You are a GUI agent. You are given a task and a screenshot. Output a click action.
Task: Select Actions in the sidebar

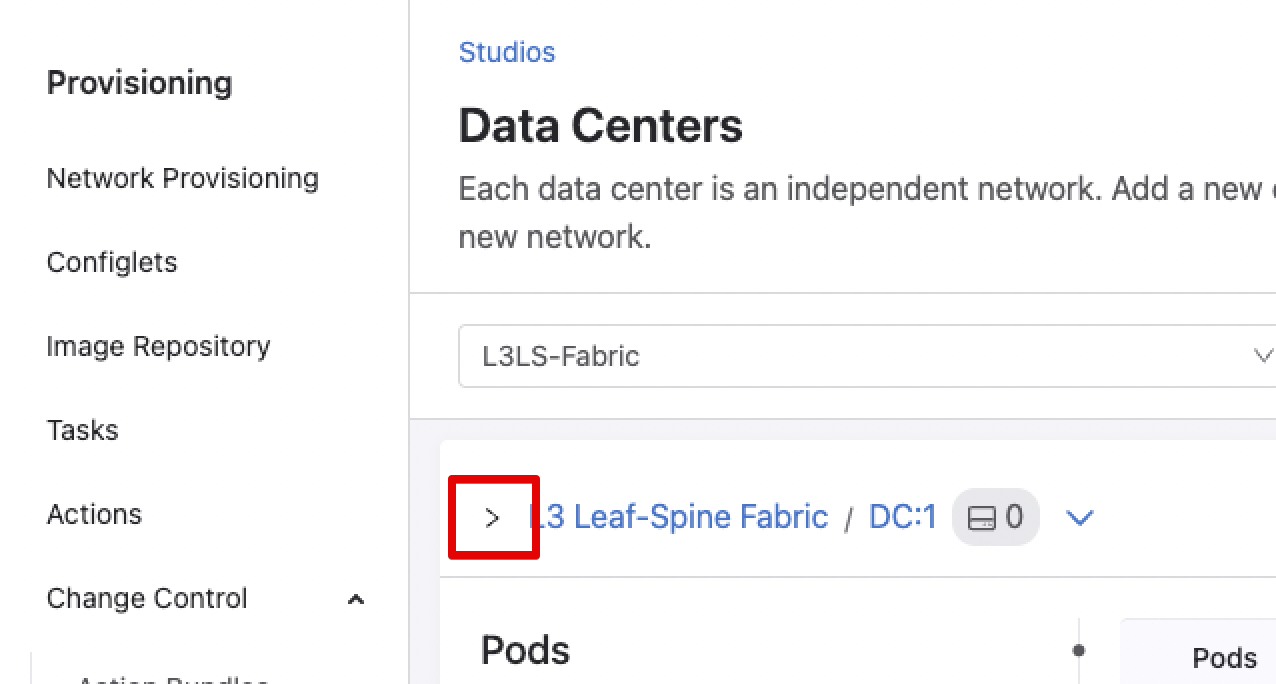(95, 515)
